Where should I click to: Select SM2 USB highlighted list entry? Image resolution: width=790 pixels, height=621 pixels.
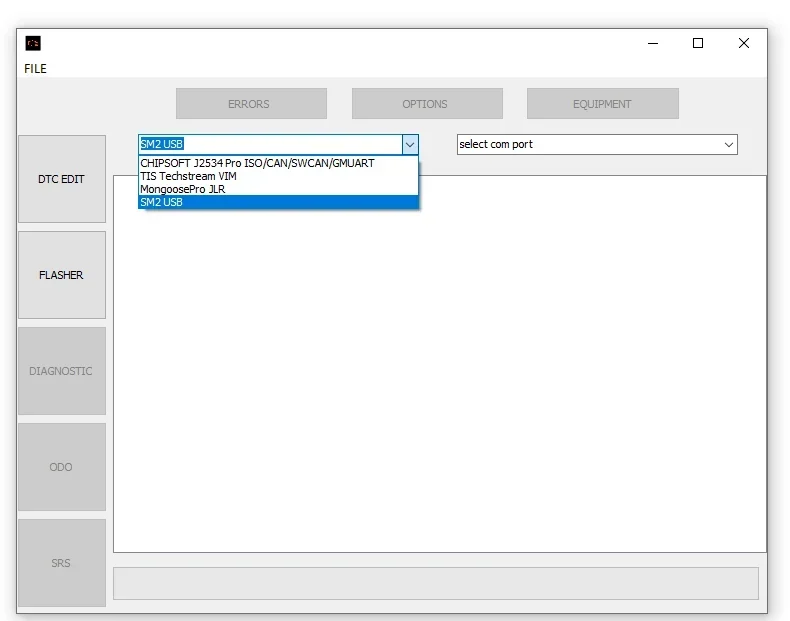278,202
